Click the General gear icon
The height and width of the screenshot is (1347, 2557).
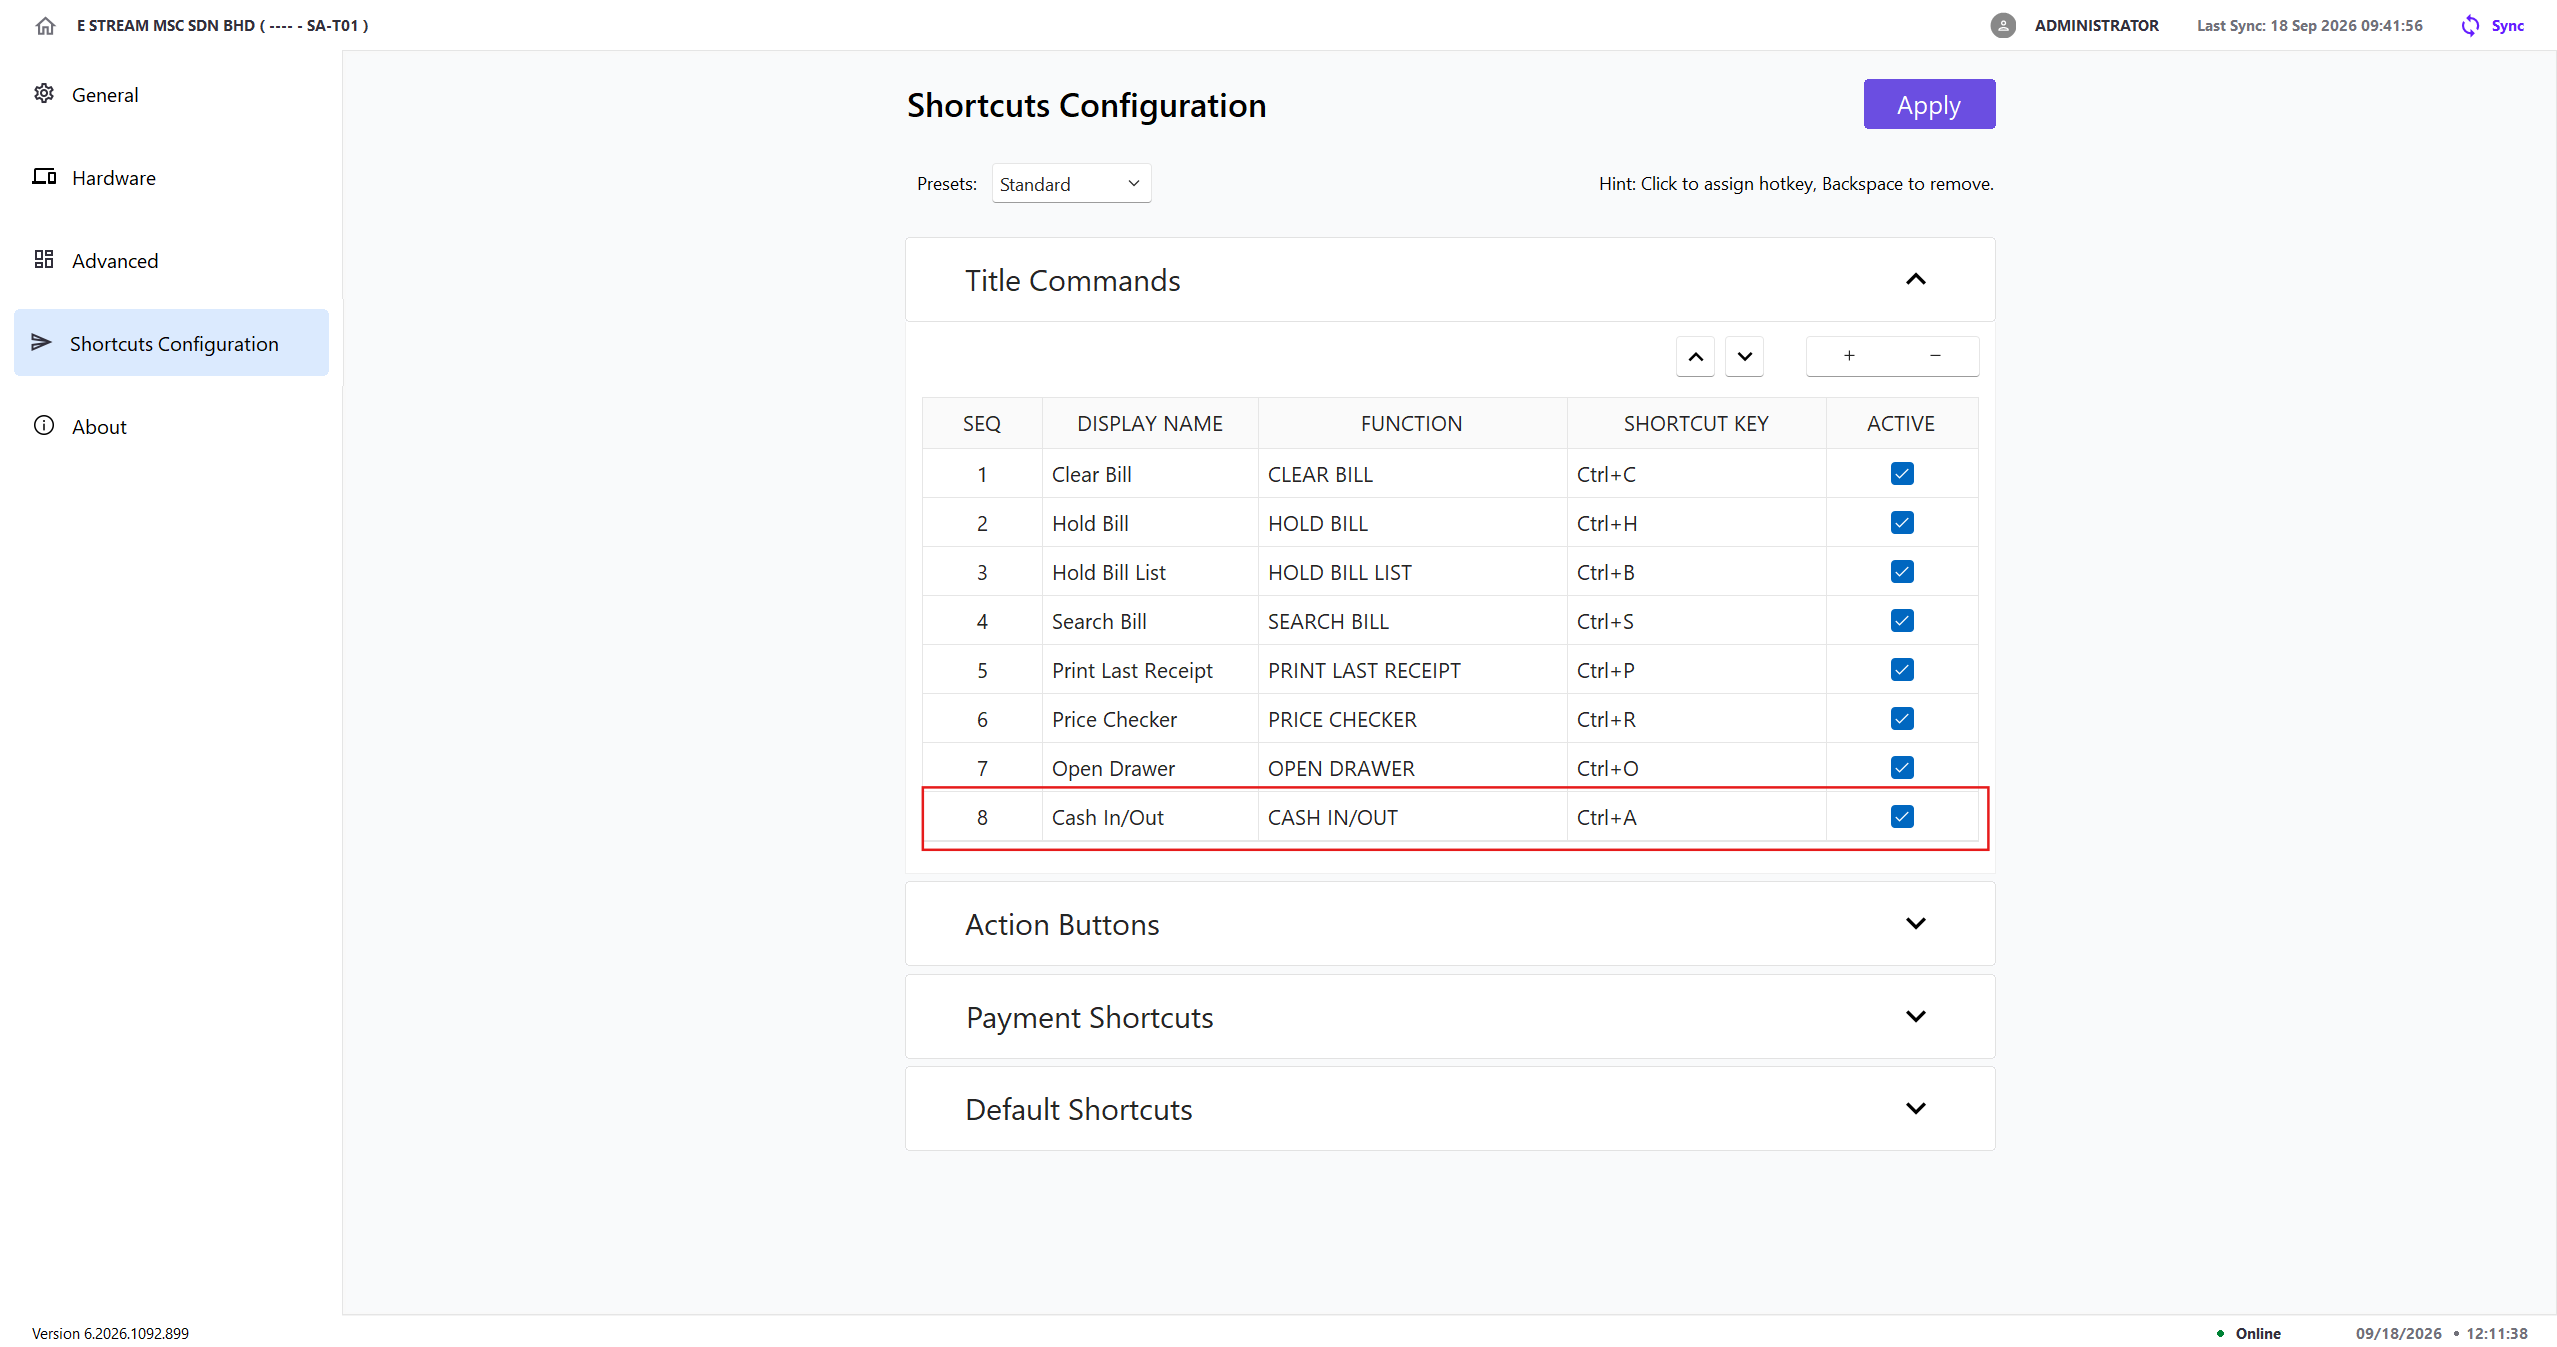[44, 94]
